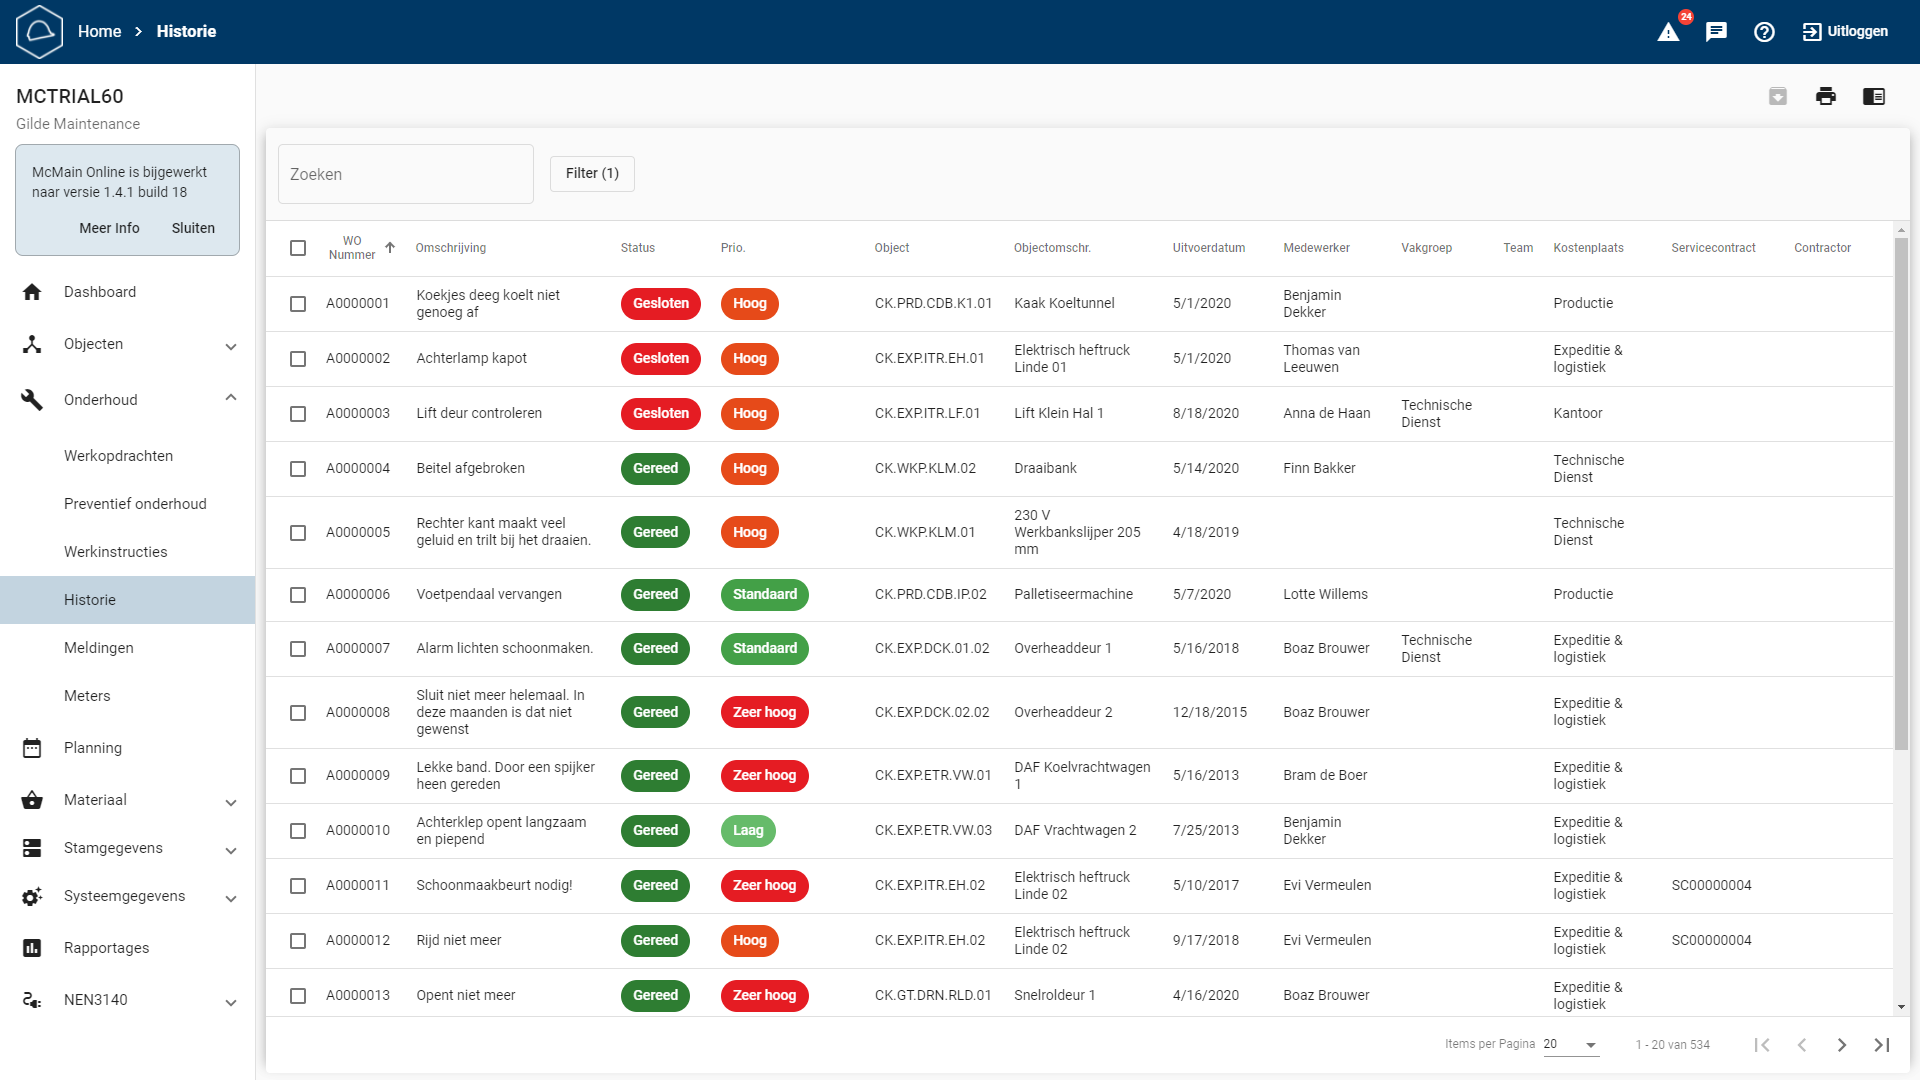
Task: Open the chat messages icon
Action: pyautogui.click(x=1716, y=32)
